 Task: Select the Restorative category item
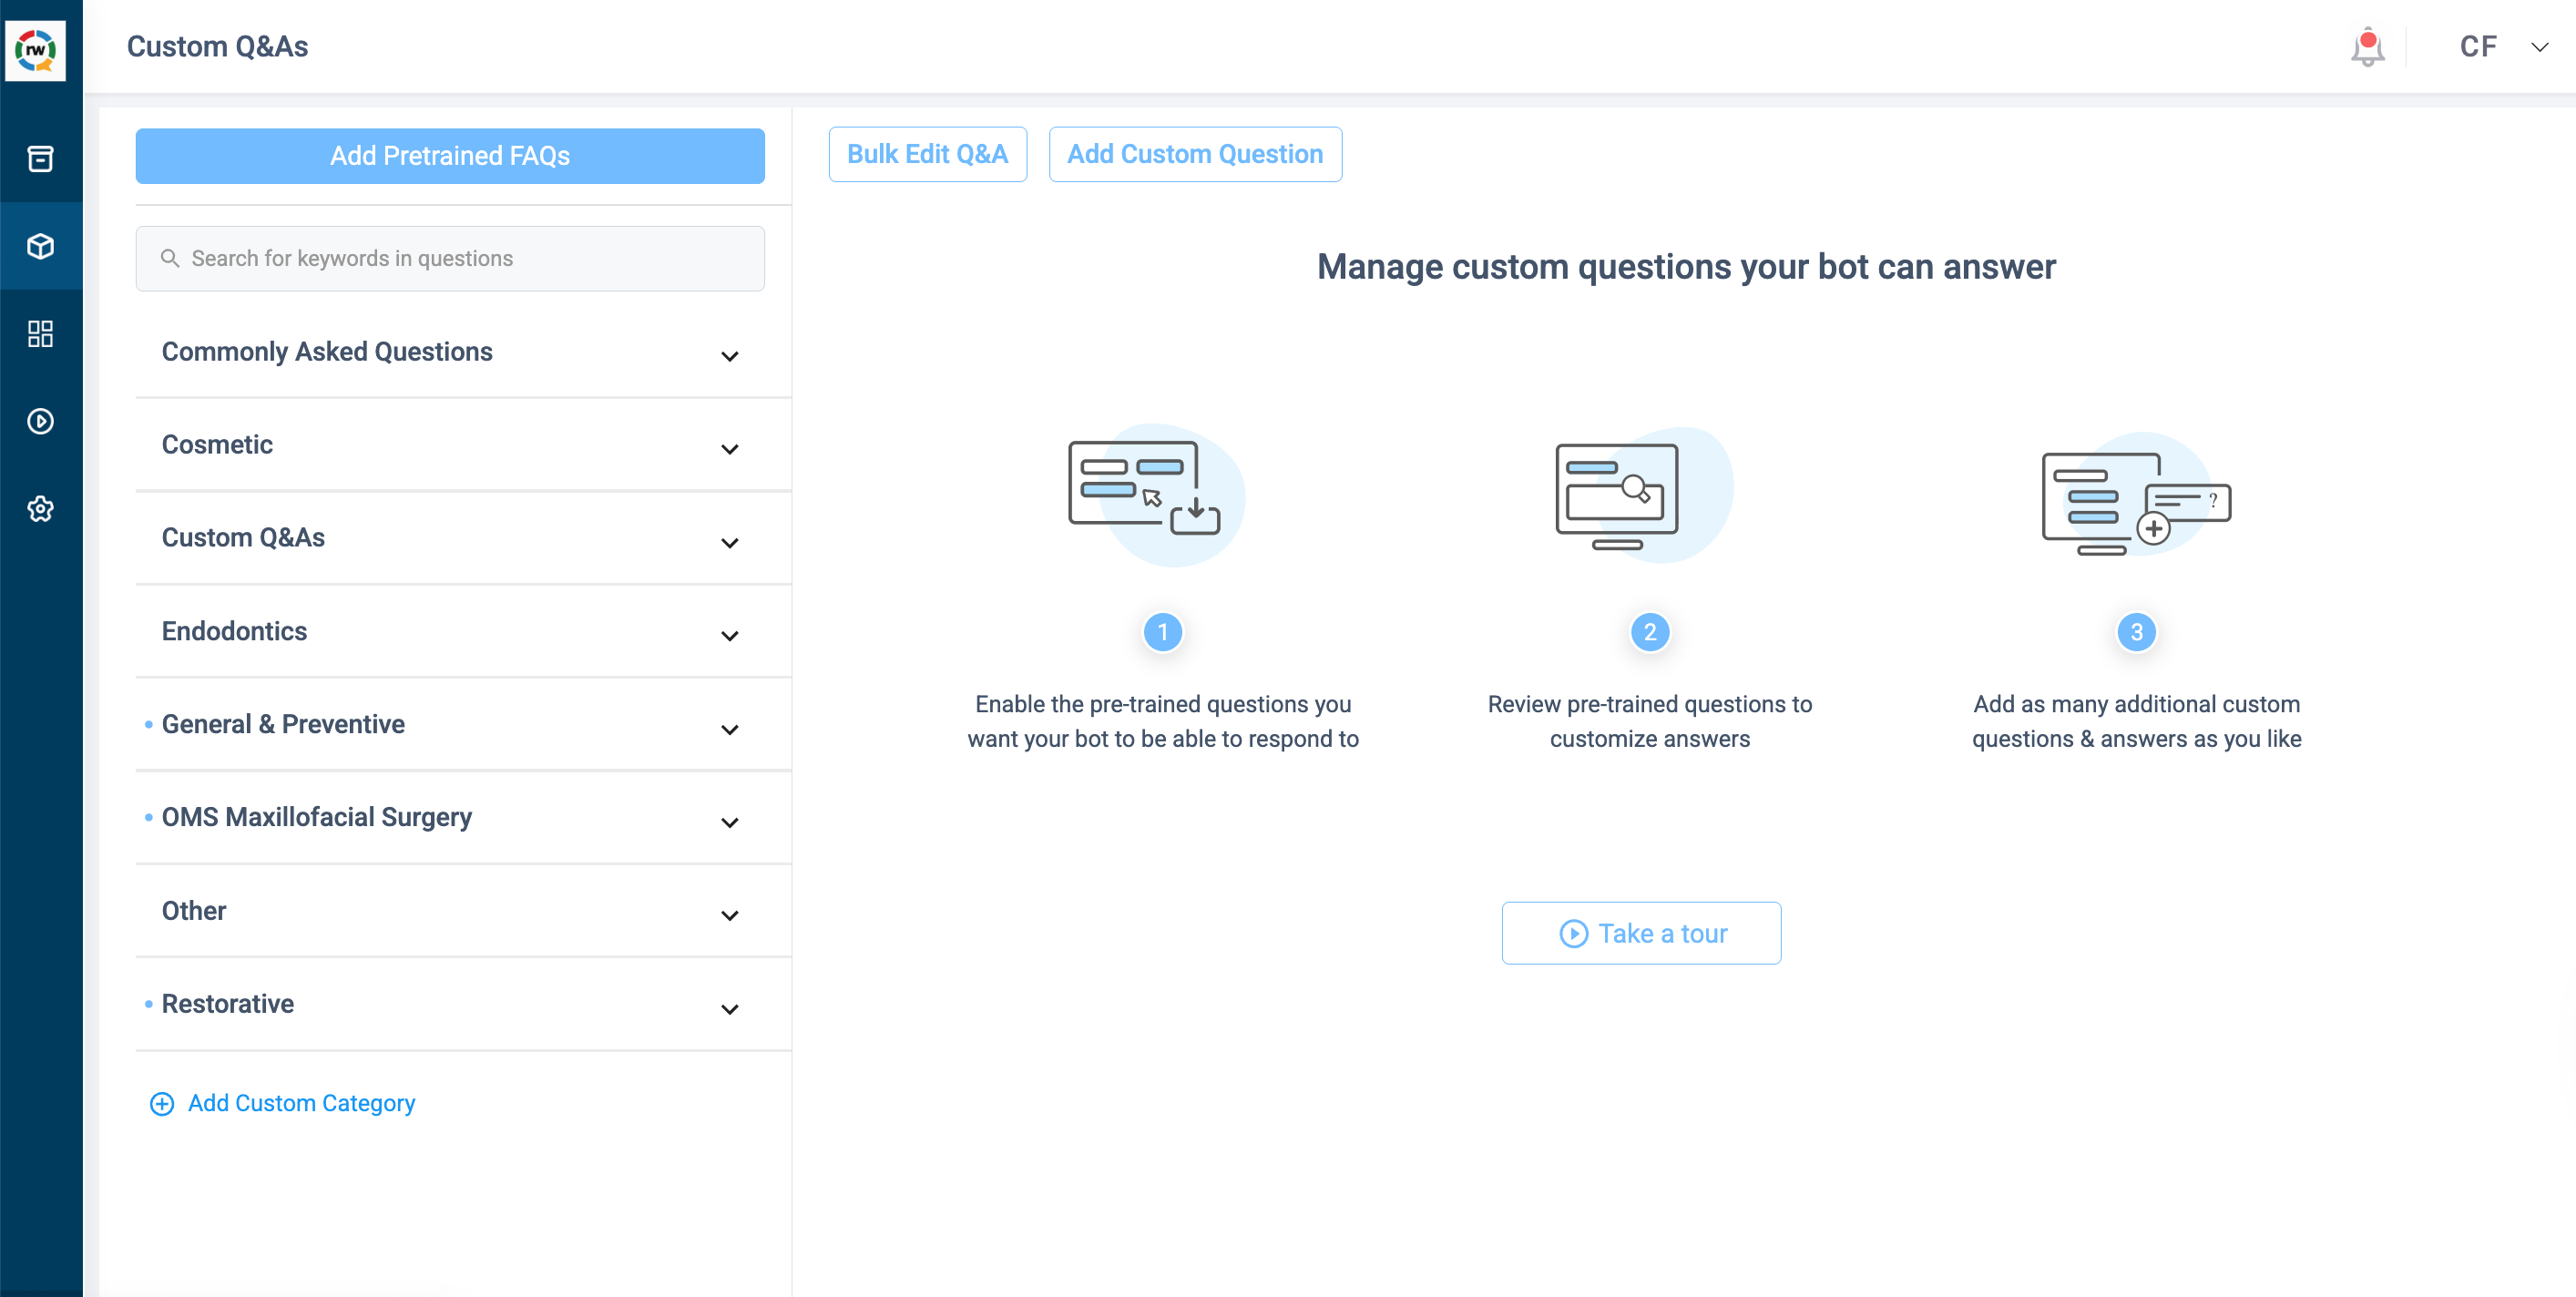click(228, 1003)
